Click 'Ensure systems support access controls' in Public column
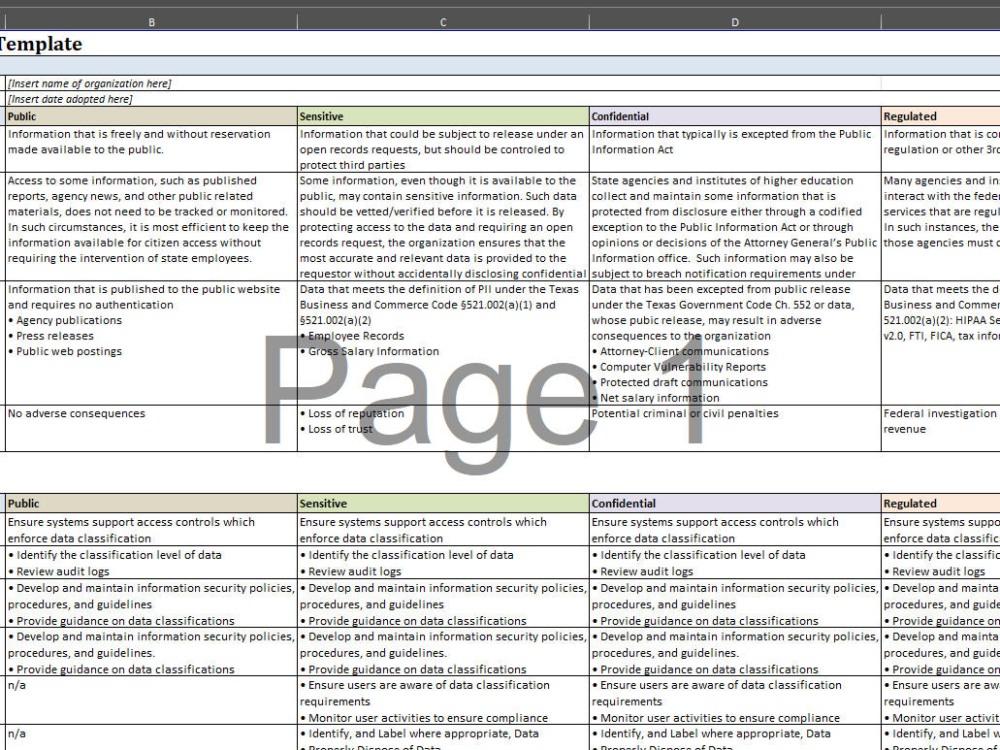 click(x=151, y=529)
